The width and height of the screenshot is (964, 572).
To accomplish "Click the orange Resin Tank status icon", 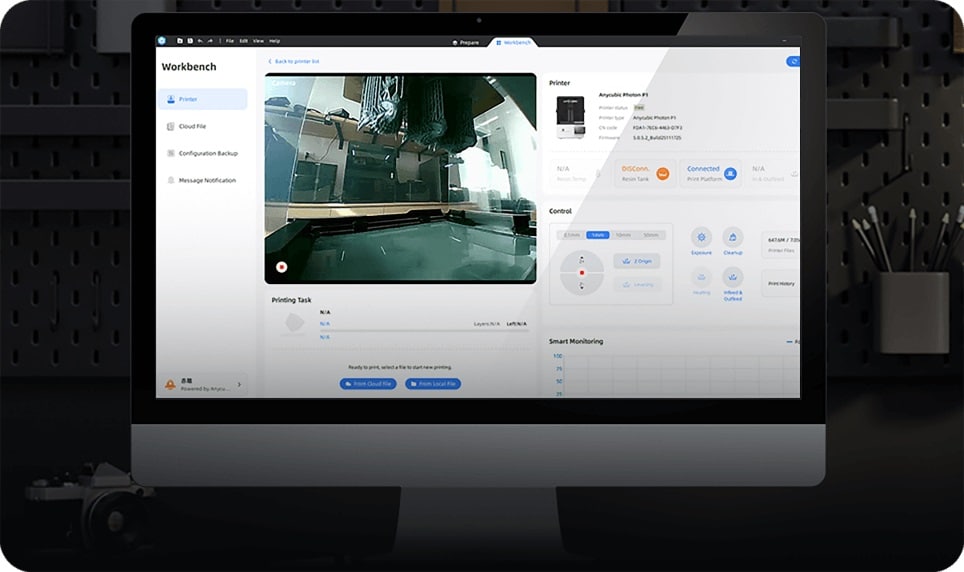I will pos(662,174).
